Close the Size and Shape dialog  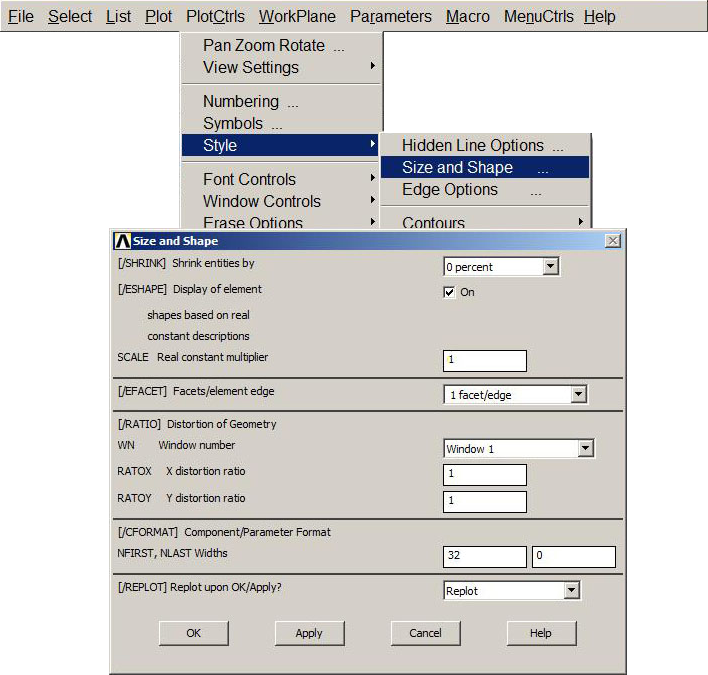tap(612, 241)
